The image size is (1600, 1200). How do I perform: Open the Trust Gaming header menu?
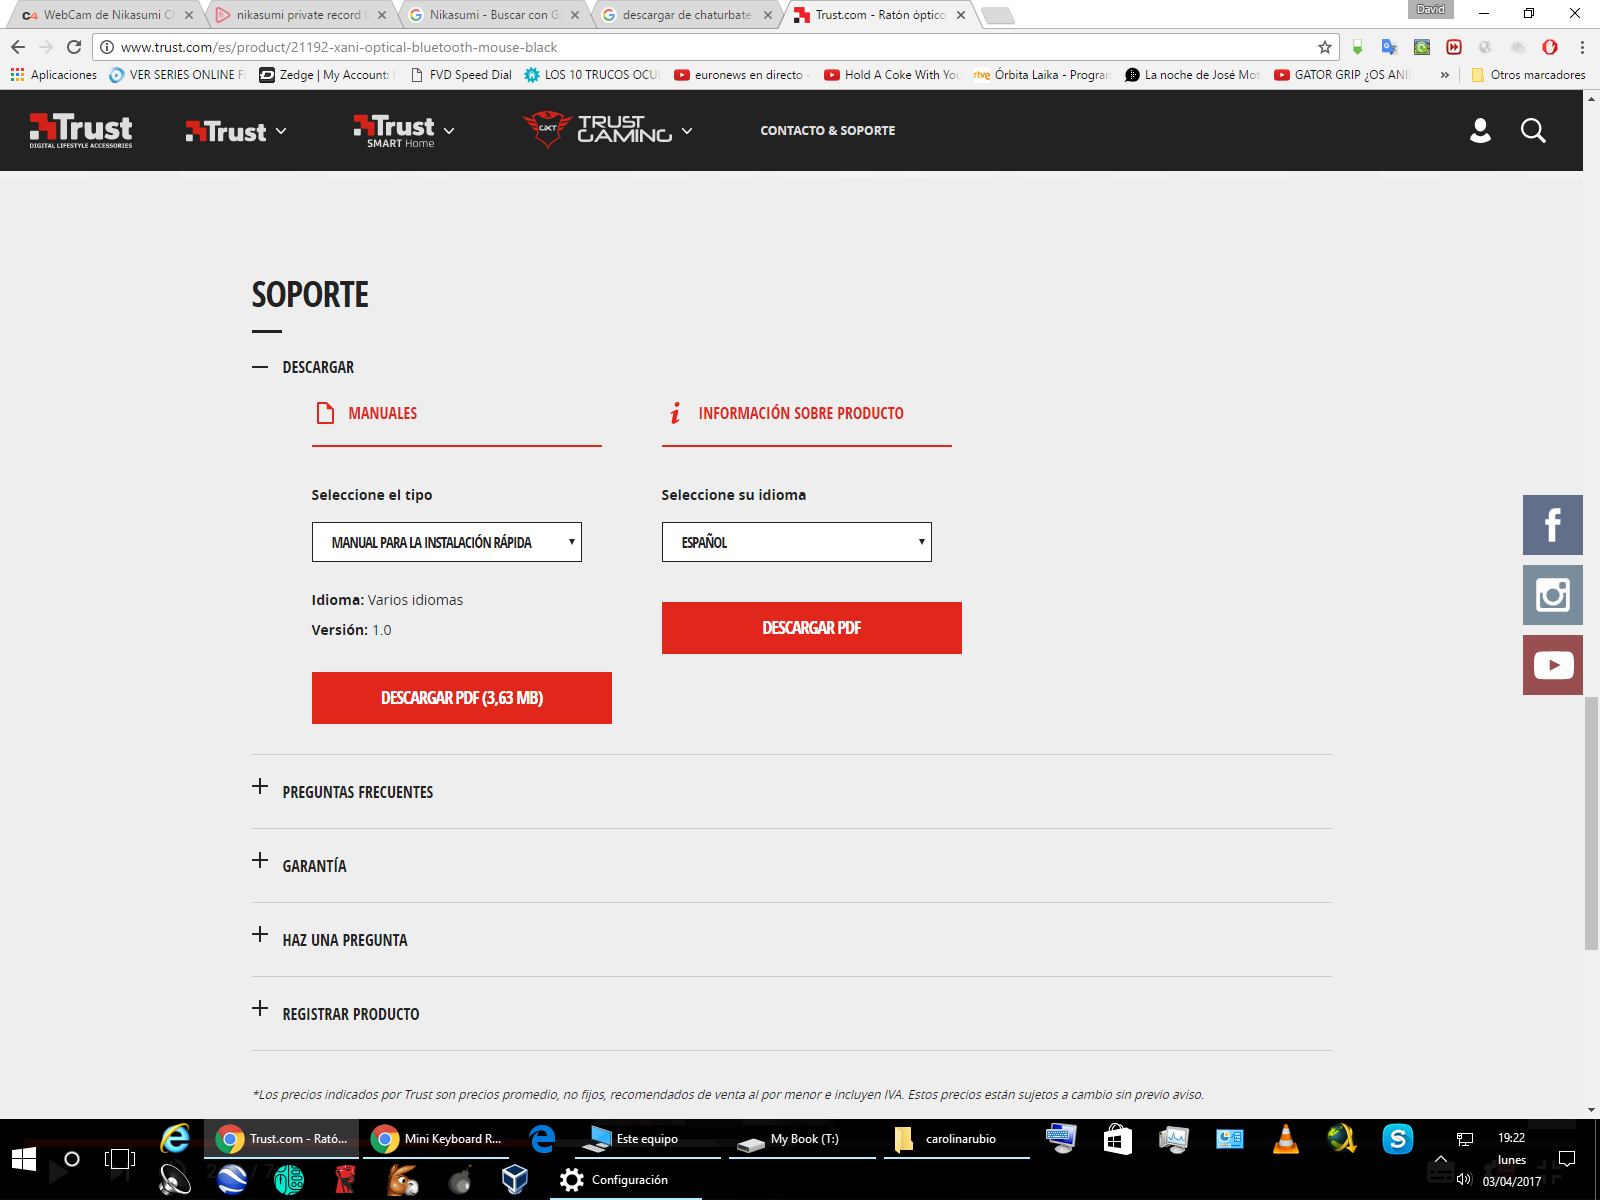[x=607, y=131]
